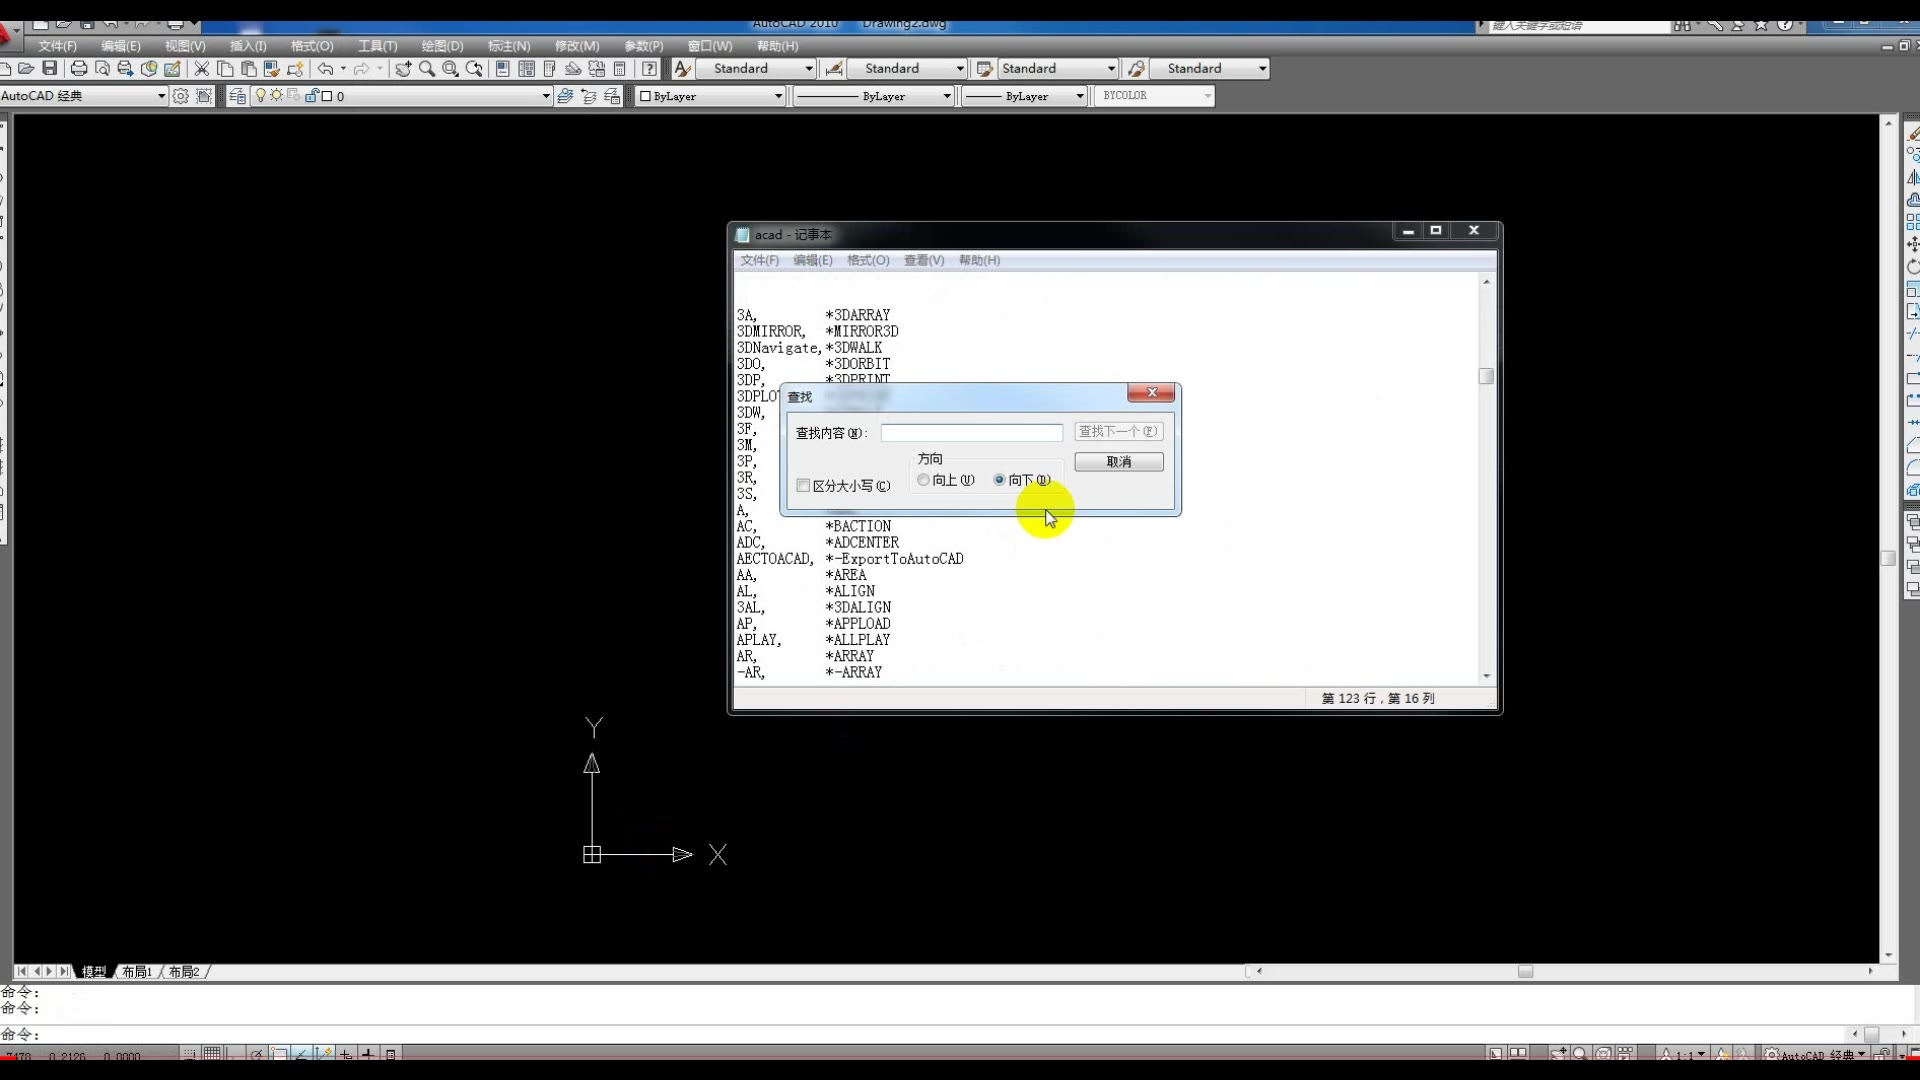This screenshot has width=1920, height=1080.
Task: Open the AutoCAD 经典 workspace dropdown
Action: (161, 96)
